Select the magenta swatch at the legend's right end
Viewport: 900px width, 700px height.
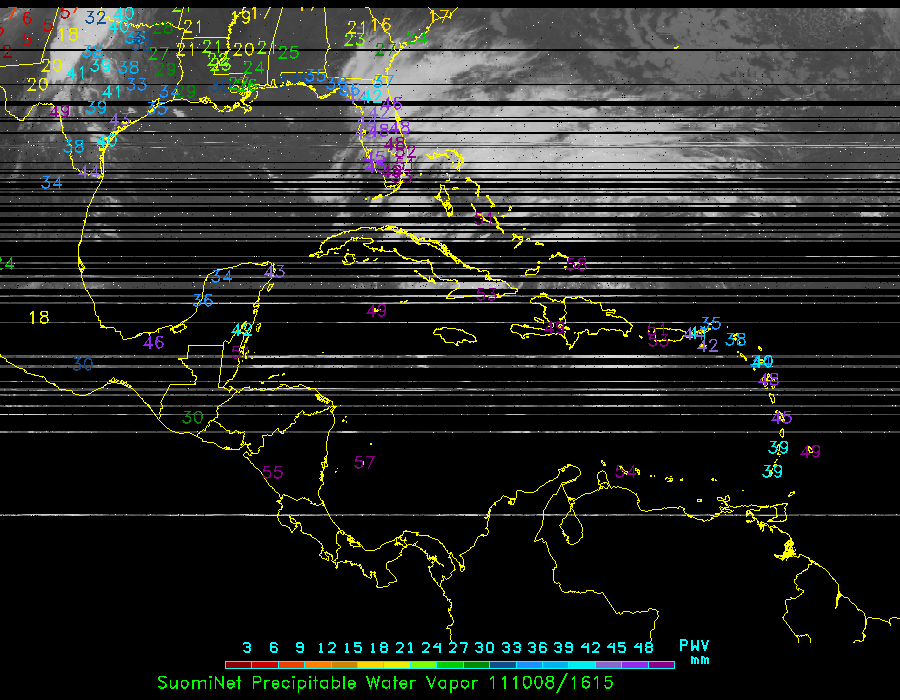662,664
